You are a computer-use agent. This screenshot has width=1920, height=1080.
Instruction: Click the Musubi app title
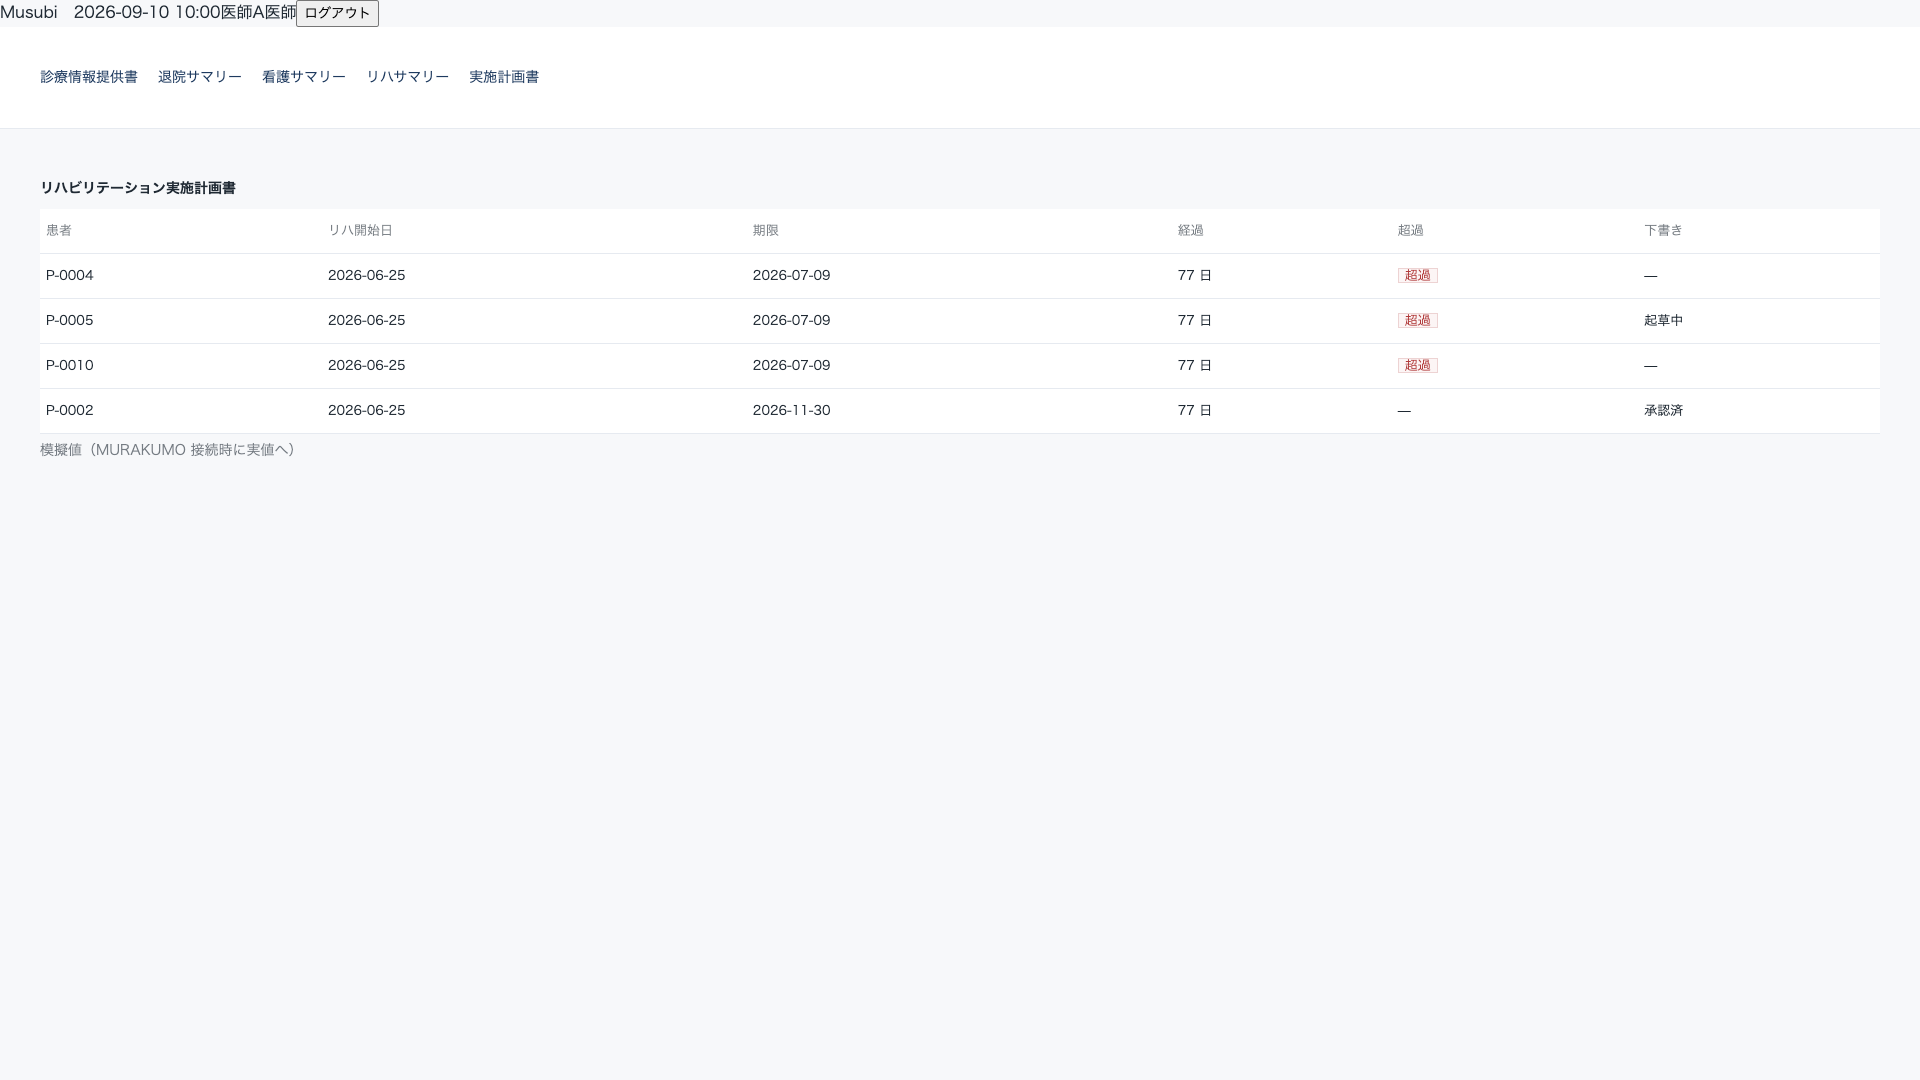29,12
